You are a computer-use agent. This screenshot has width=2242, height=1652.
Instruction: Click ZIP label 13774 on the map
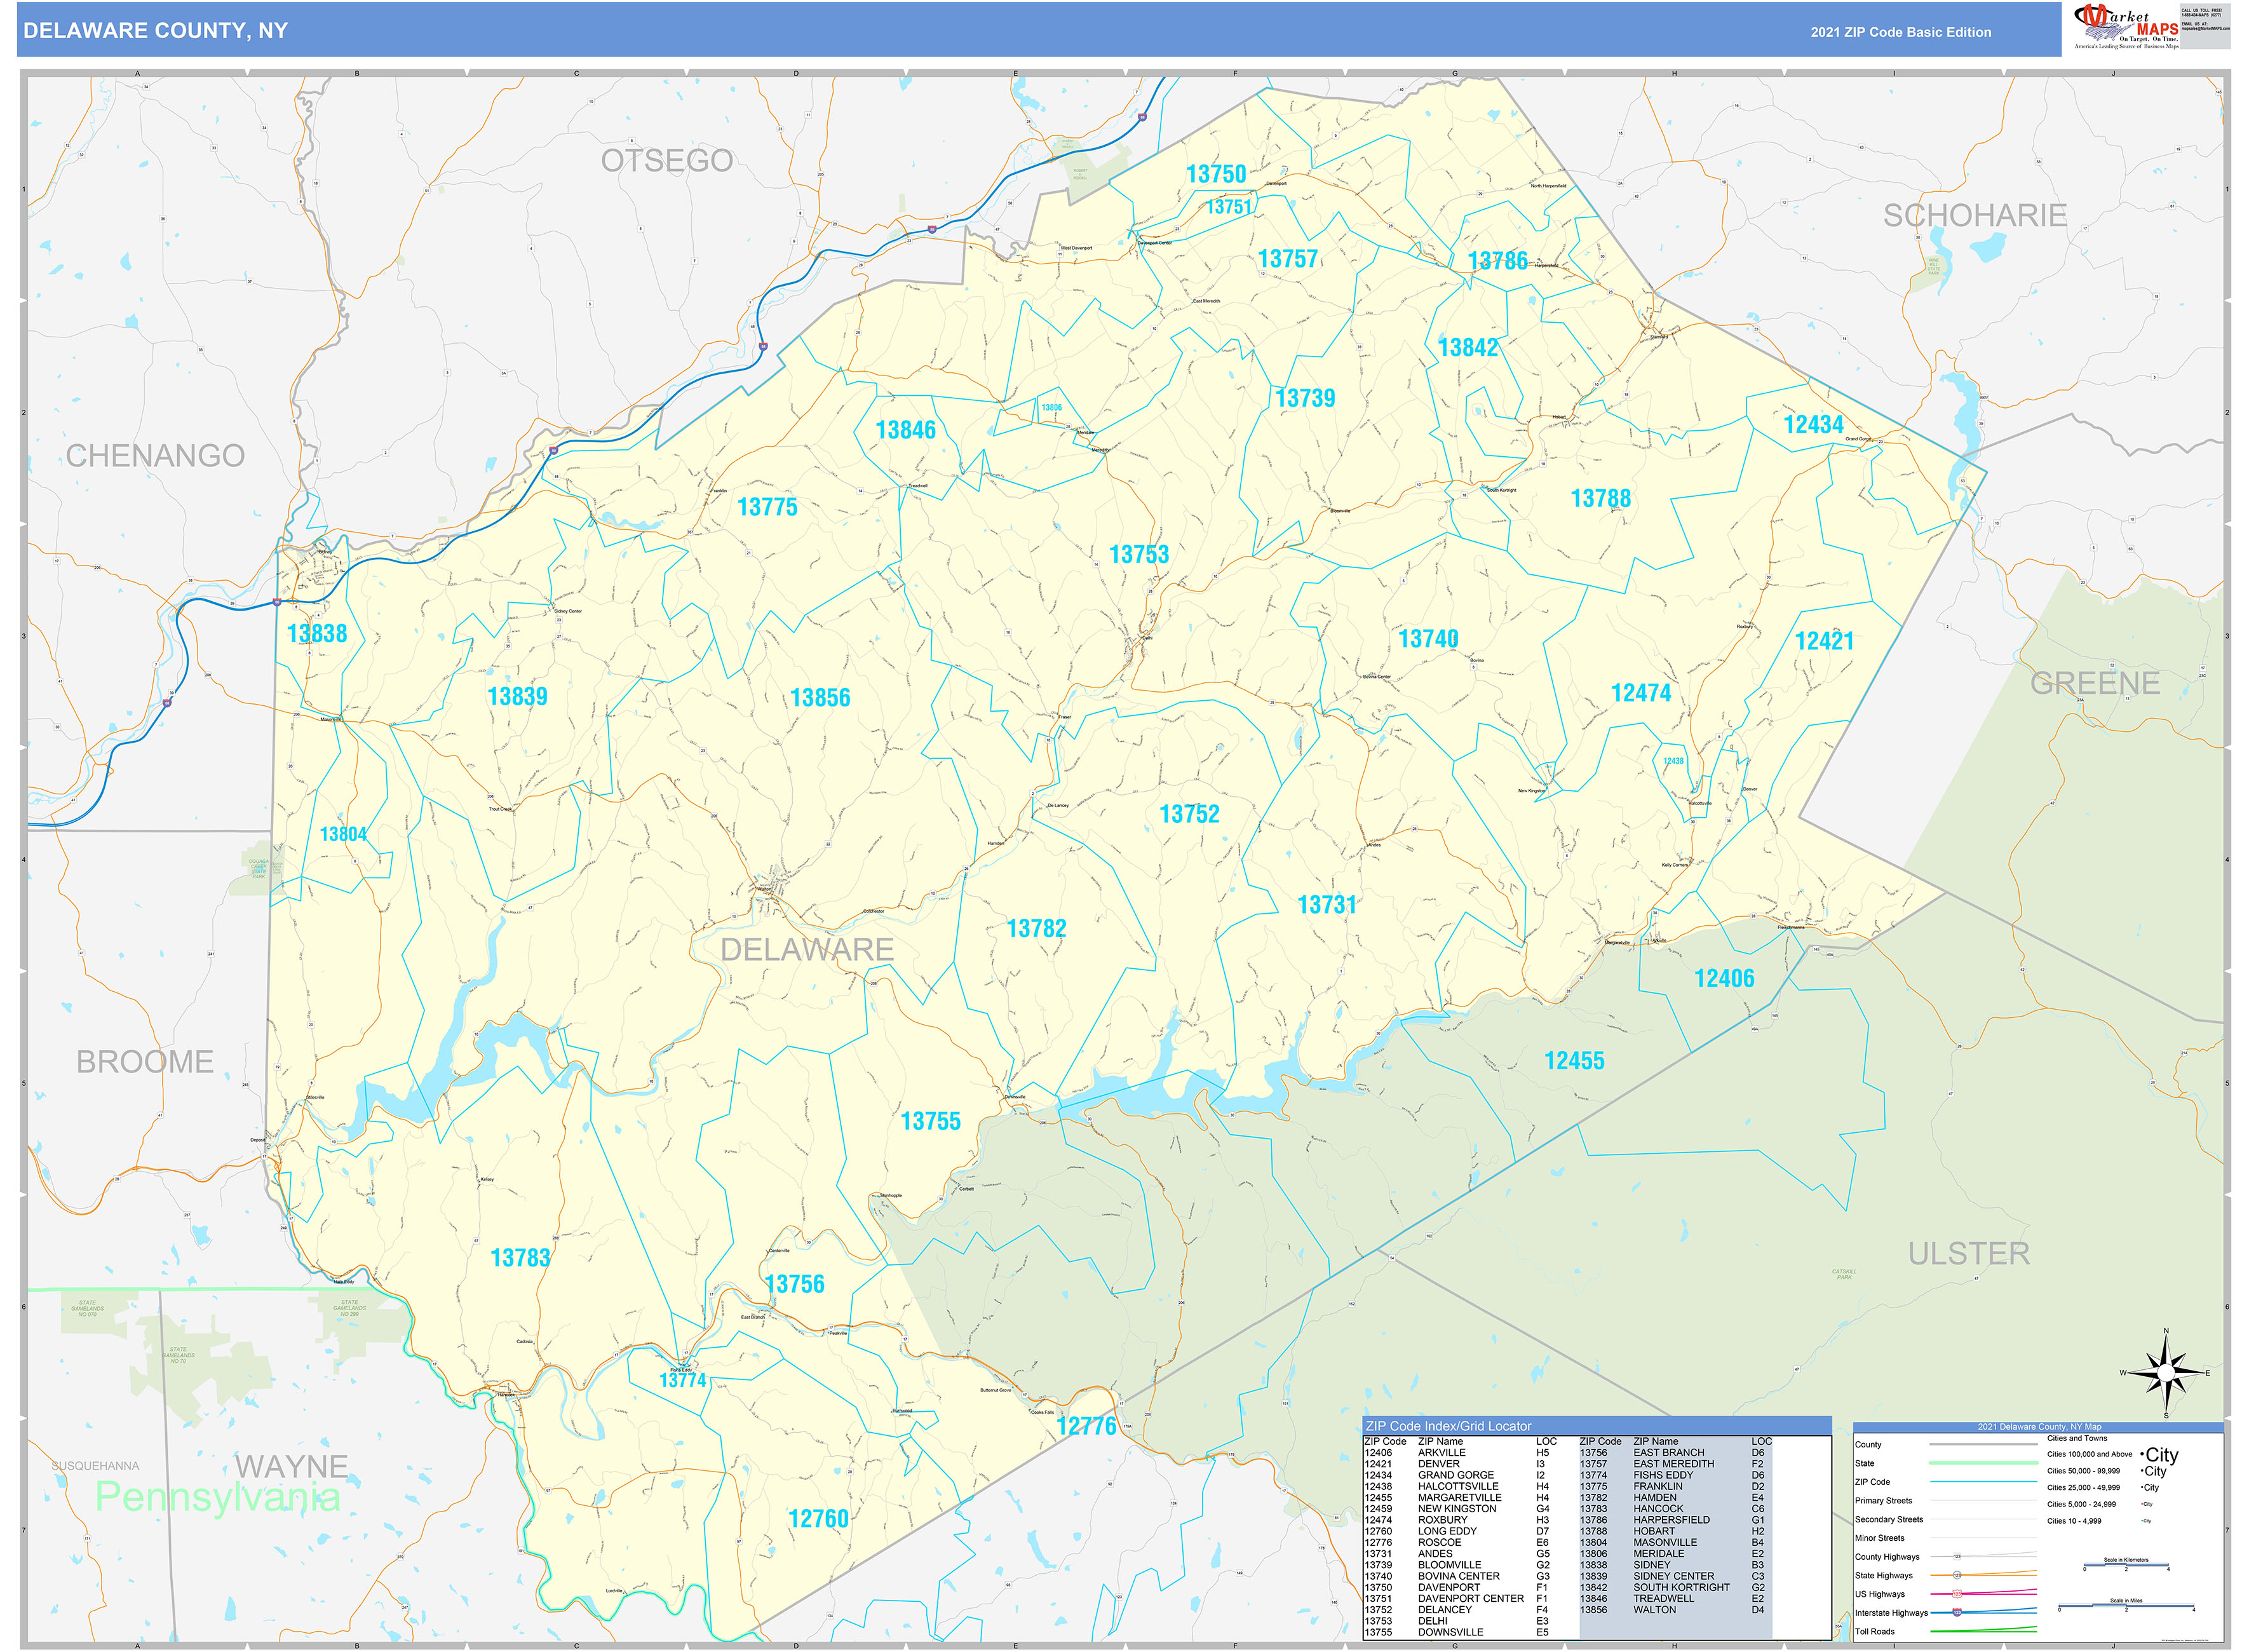(682, 1381)
